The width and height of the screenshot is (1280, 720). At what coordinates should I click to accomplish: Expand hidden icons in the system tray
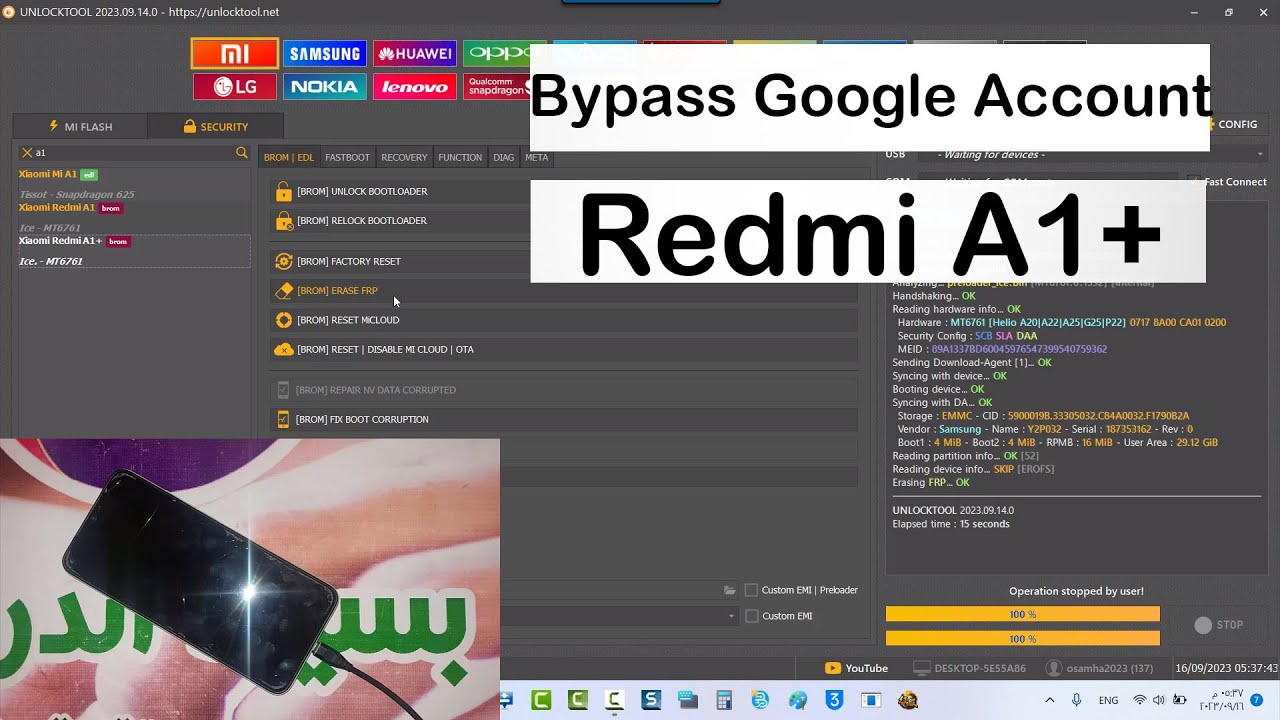pos(1050,699)
